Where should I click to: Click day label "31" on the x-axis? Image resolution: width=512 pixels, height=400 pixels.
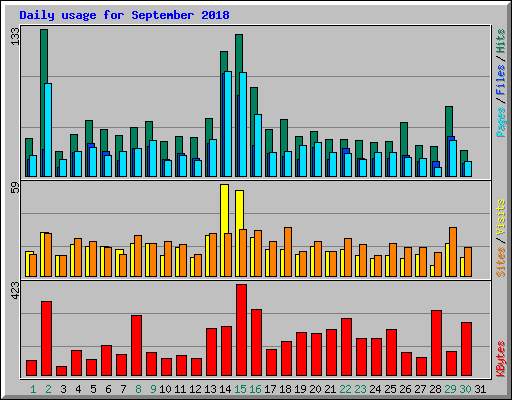[x=480, y=389]
